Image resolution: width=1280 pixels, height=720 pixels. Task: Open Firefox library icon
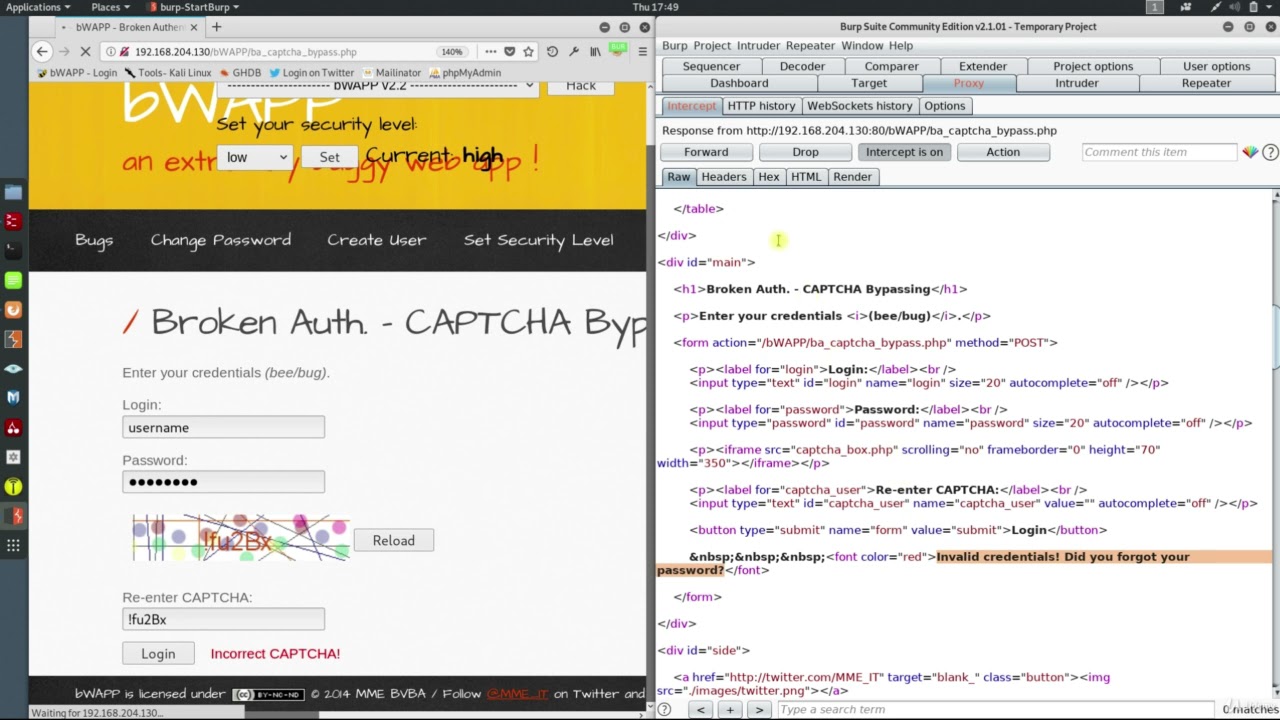pos(595,51)
